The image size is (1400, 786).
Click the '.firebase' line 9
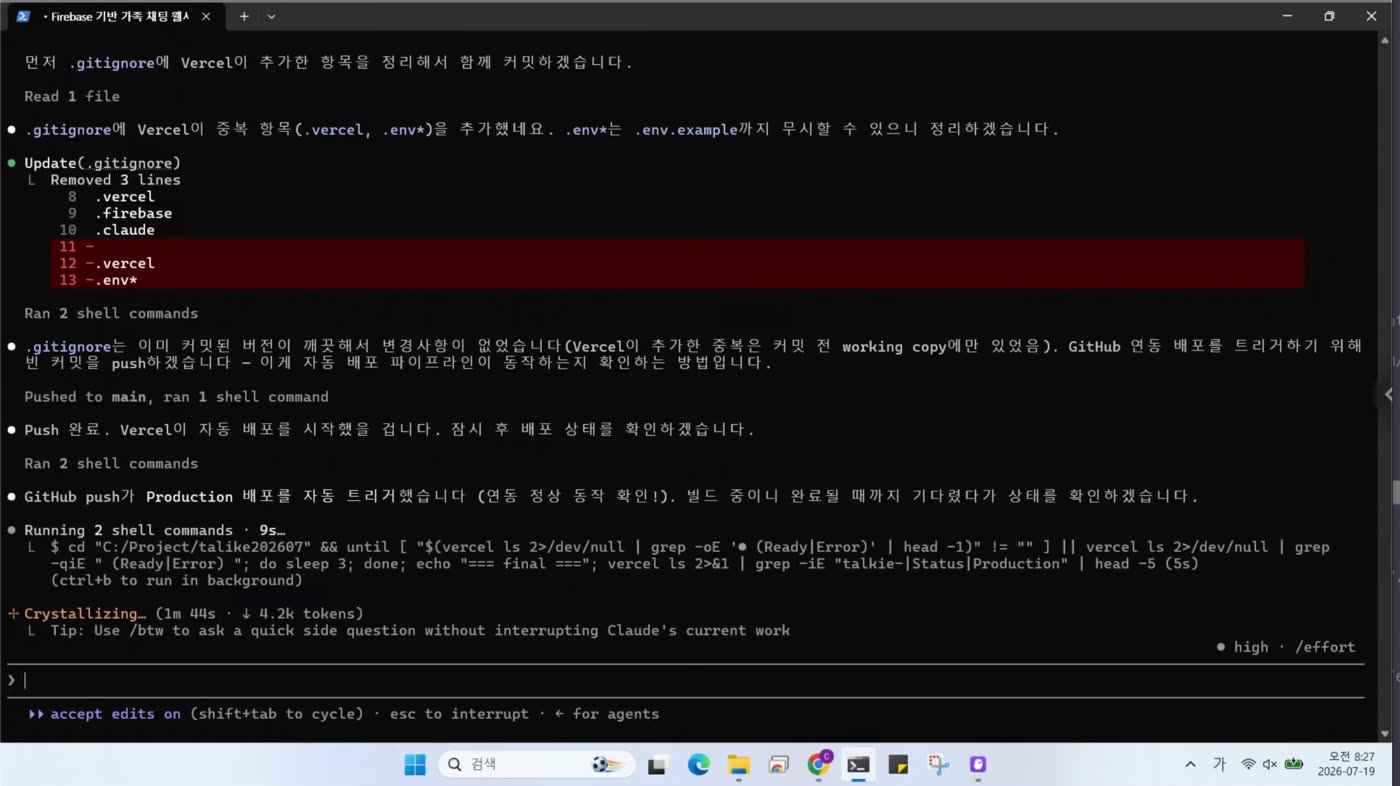tap(118, 213)
